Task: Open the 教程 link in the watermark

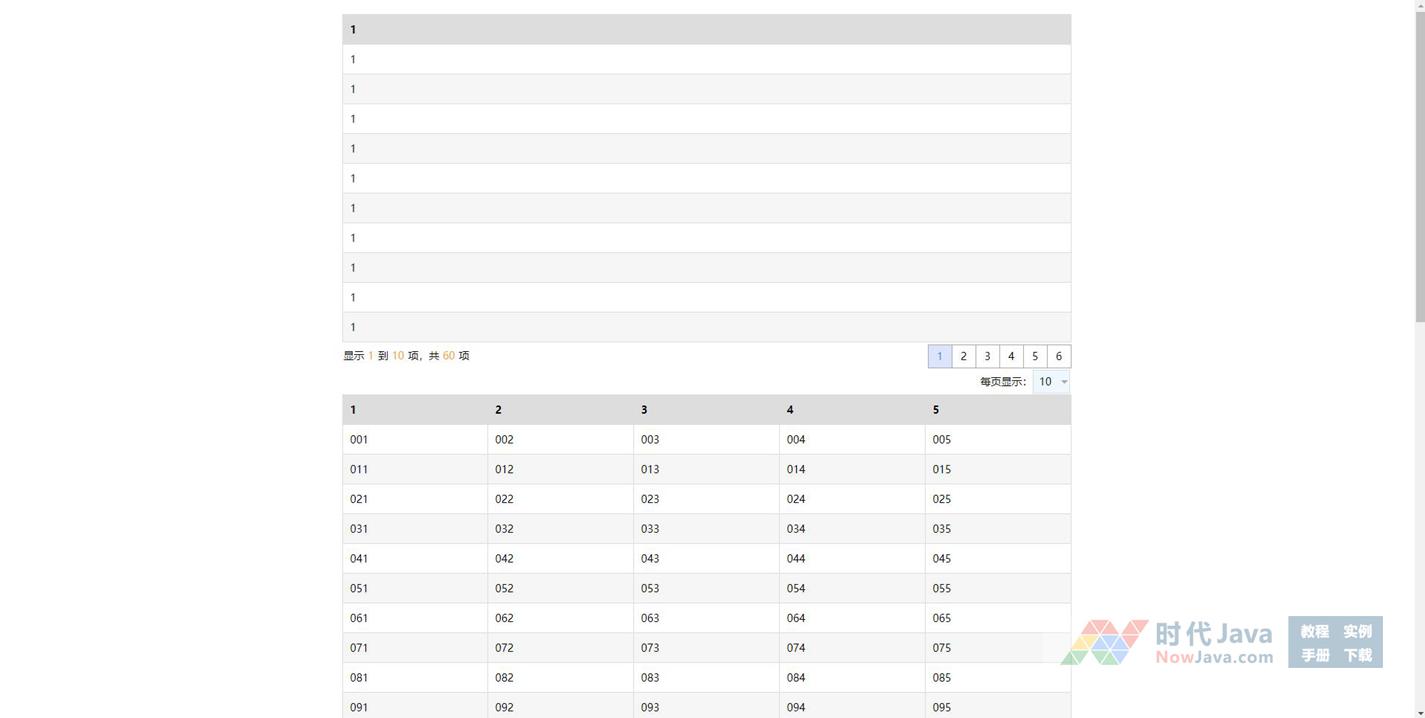Action: tap(1314, 631)
